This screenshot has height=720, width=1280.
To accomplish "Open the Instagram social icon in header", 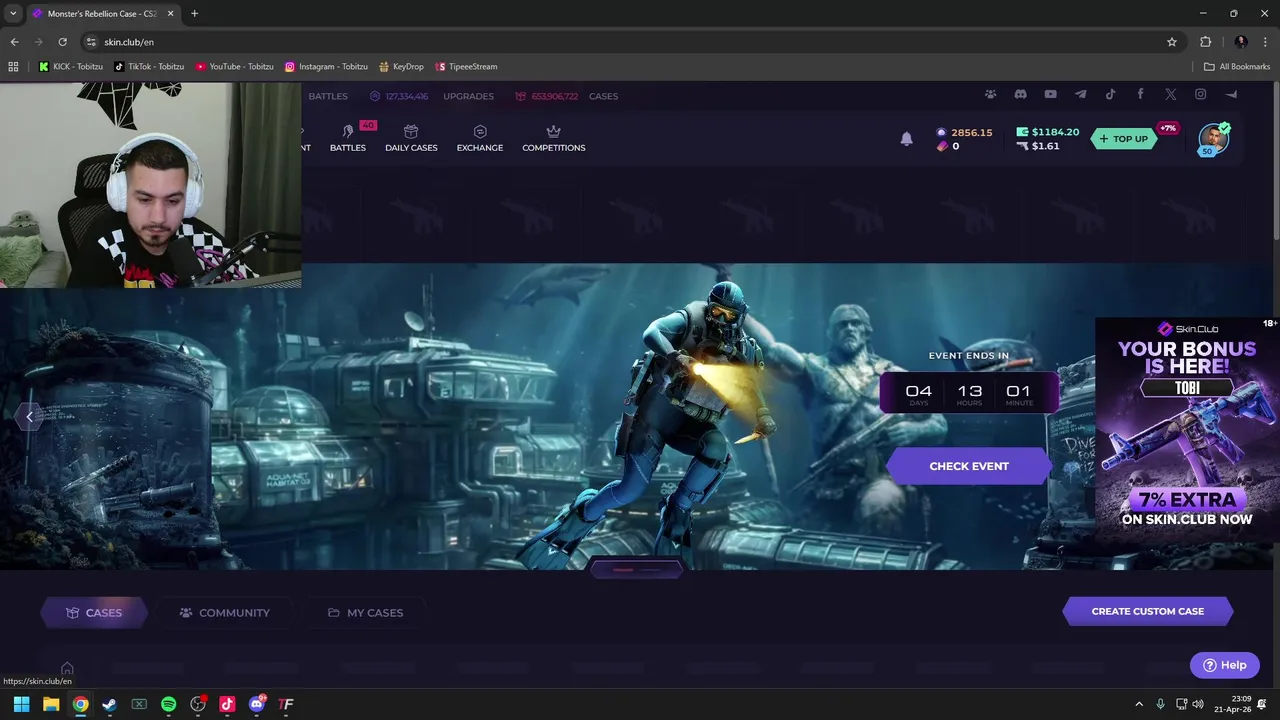I will 1200,94.
